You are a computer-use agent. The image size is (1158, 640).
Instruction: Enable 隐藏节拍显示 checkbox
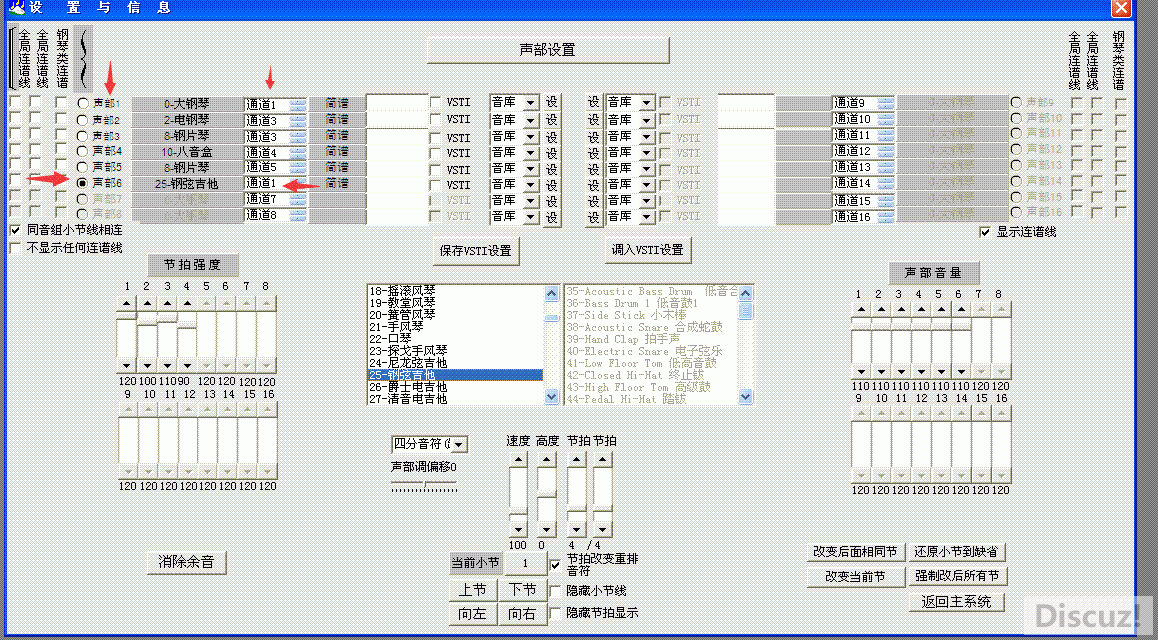[555, 613]
